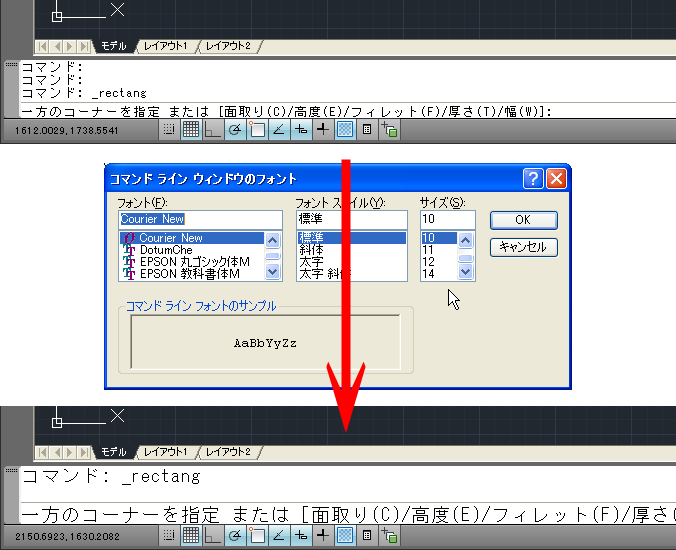Toggle lineweight display in the lower status bar
Viewport: 676px width, 550px height.
345,537
